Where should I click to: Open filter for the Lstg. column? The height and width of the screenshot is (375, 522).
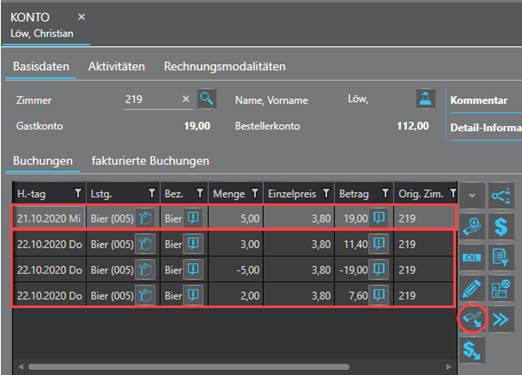tap(152, 193)
